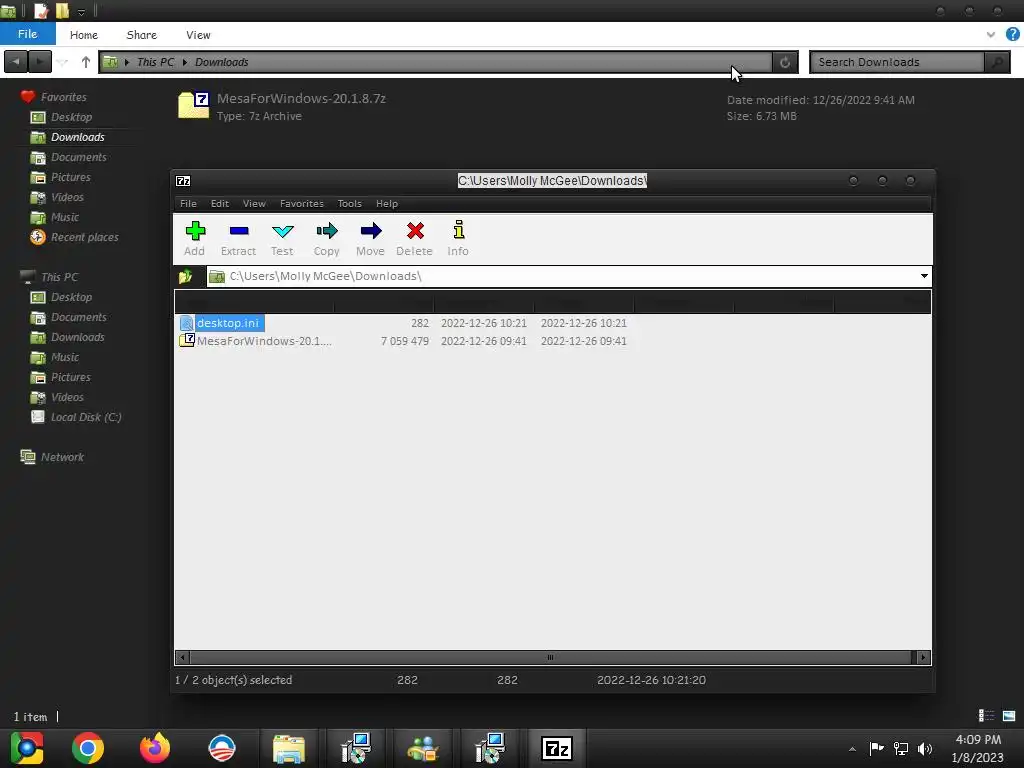Viewport: 1024px width, 768px height.
Task: Expand the 7-Zip path dropdown arrow
Action: [x=924, y=276]
